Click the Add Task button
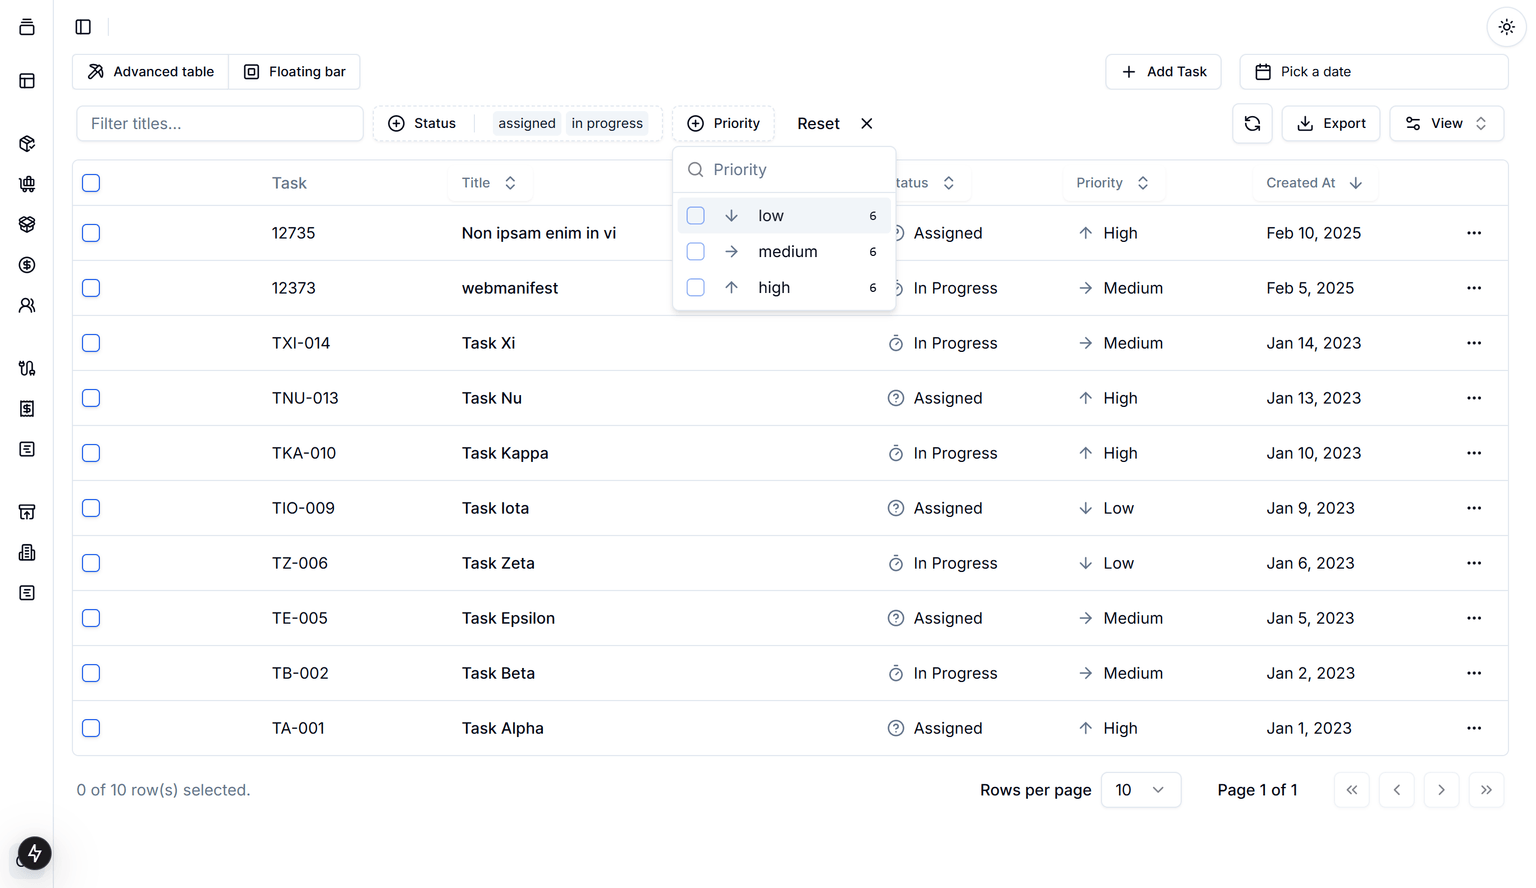Image resolution: width=1536 pixels, height=888 pixels. tap(1163, 71)
